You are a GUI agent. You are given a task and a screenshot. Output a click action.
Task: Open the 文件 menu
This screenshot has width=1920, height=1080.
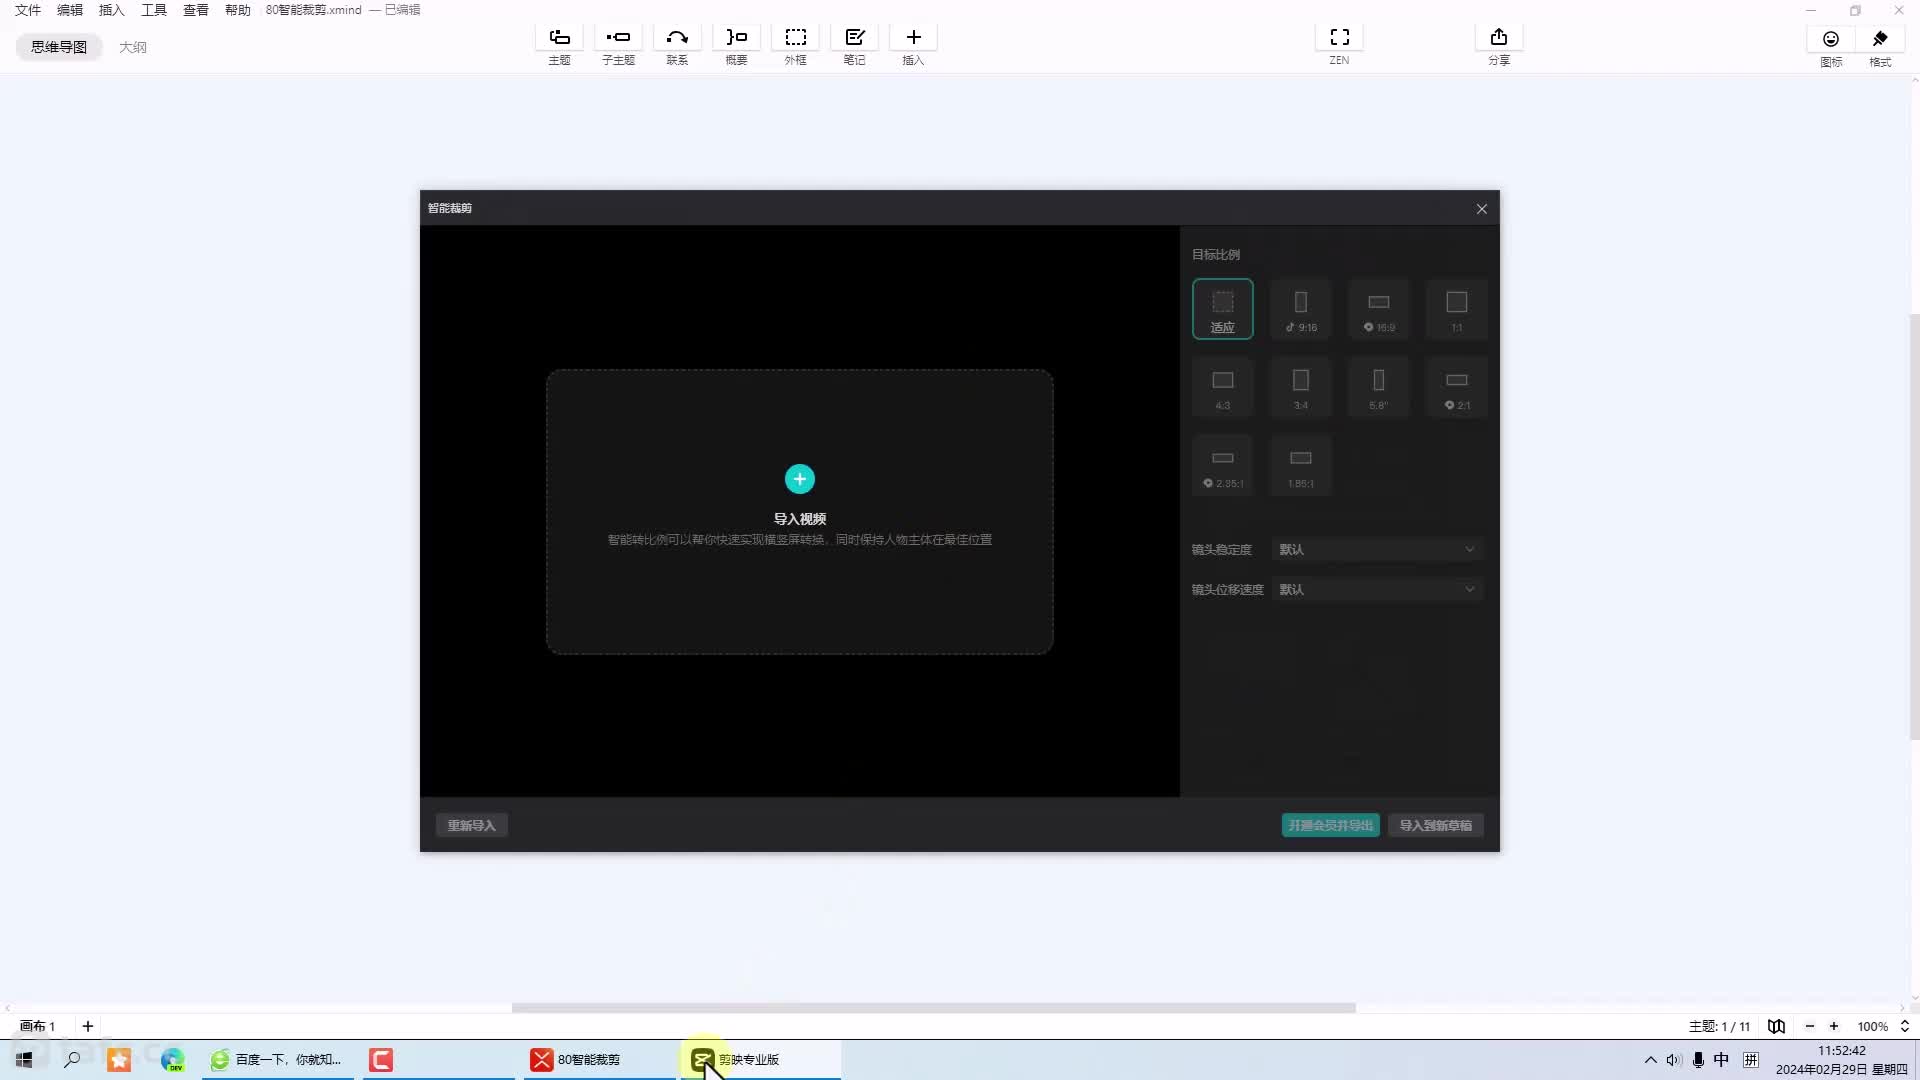coord(28,10)
